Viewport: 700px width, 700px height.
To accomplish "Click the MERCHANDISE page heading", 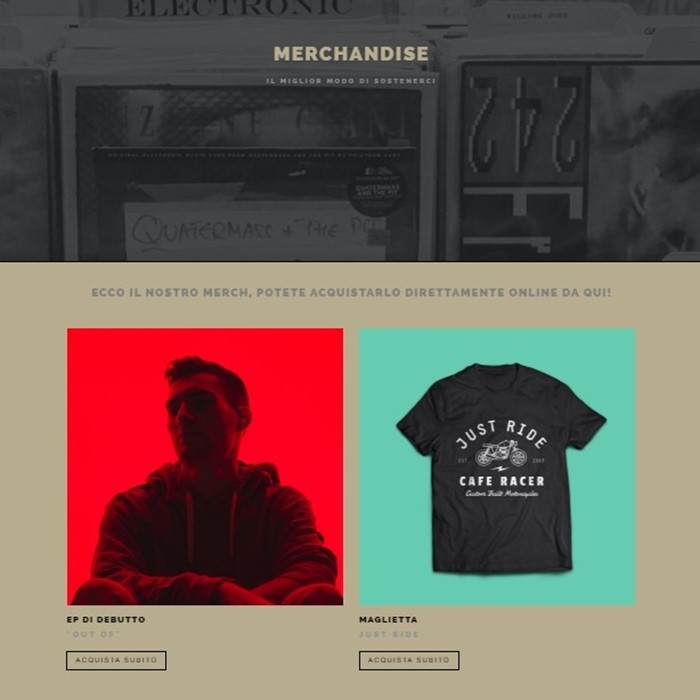I will (351, 54).
